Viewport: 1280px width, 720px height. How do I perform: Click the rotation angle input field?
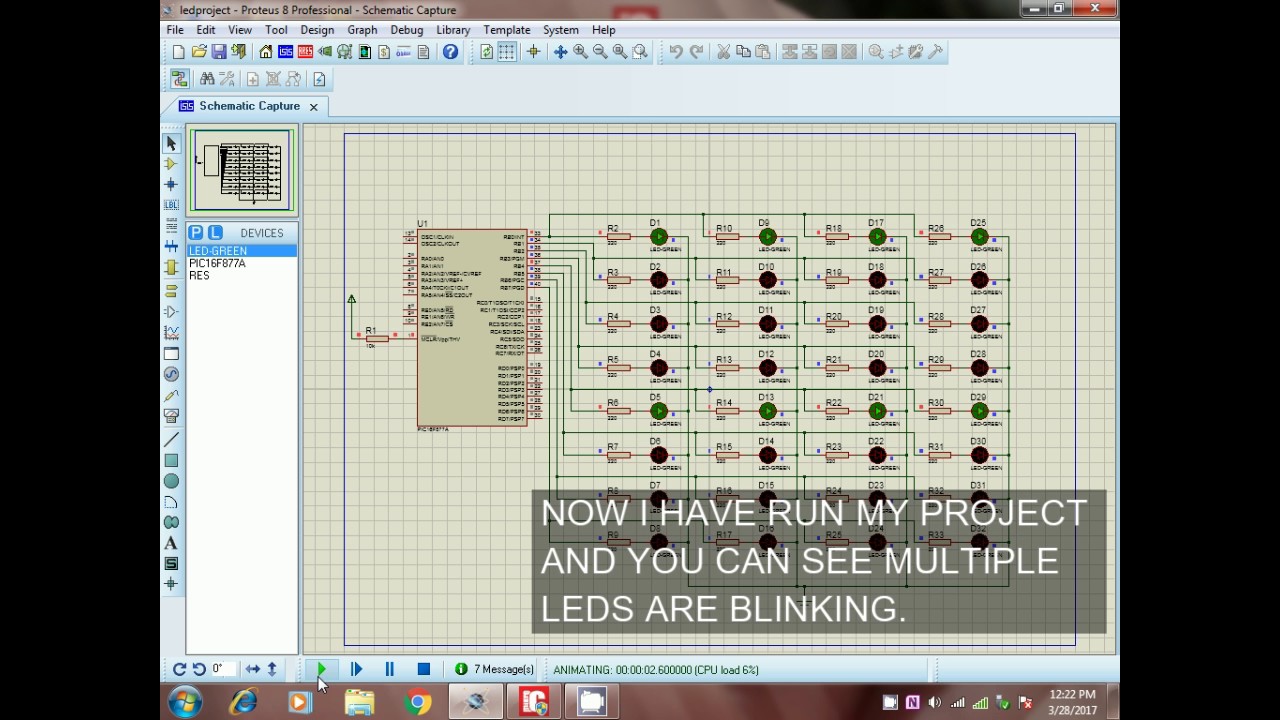point(224,669)
